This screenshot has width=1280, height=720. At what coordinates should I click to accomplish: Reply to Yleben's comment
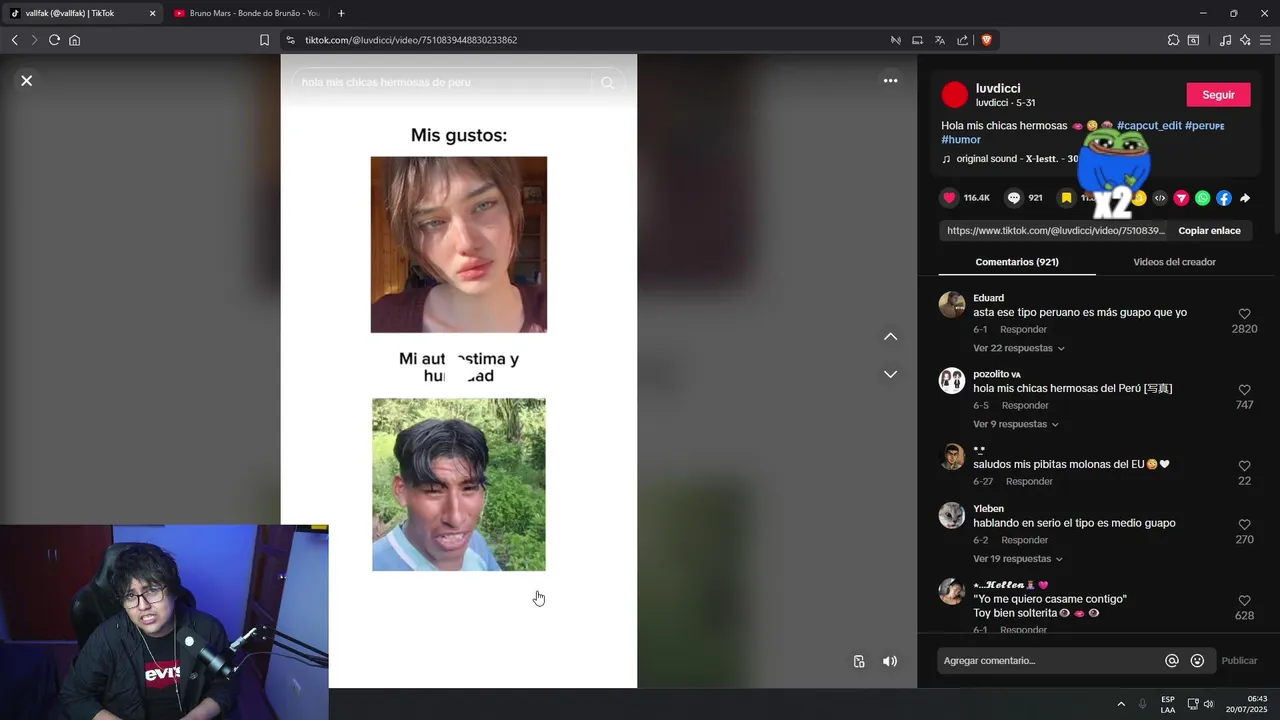point(1024,540)
